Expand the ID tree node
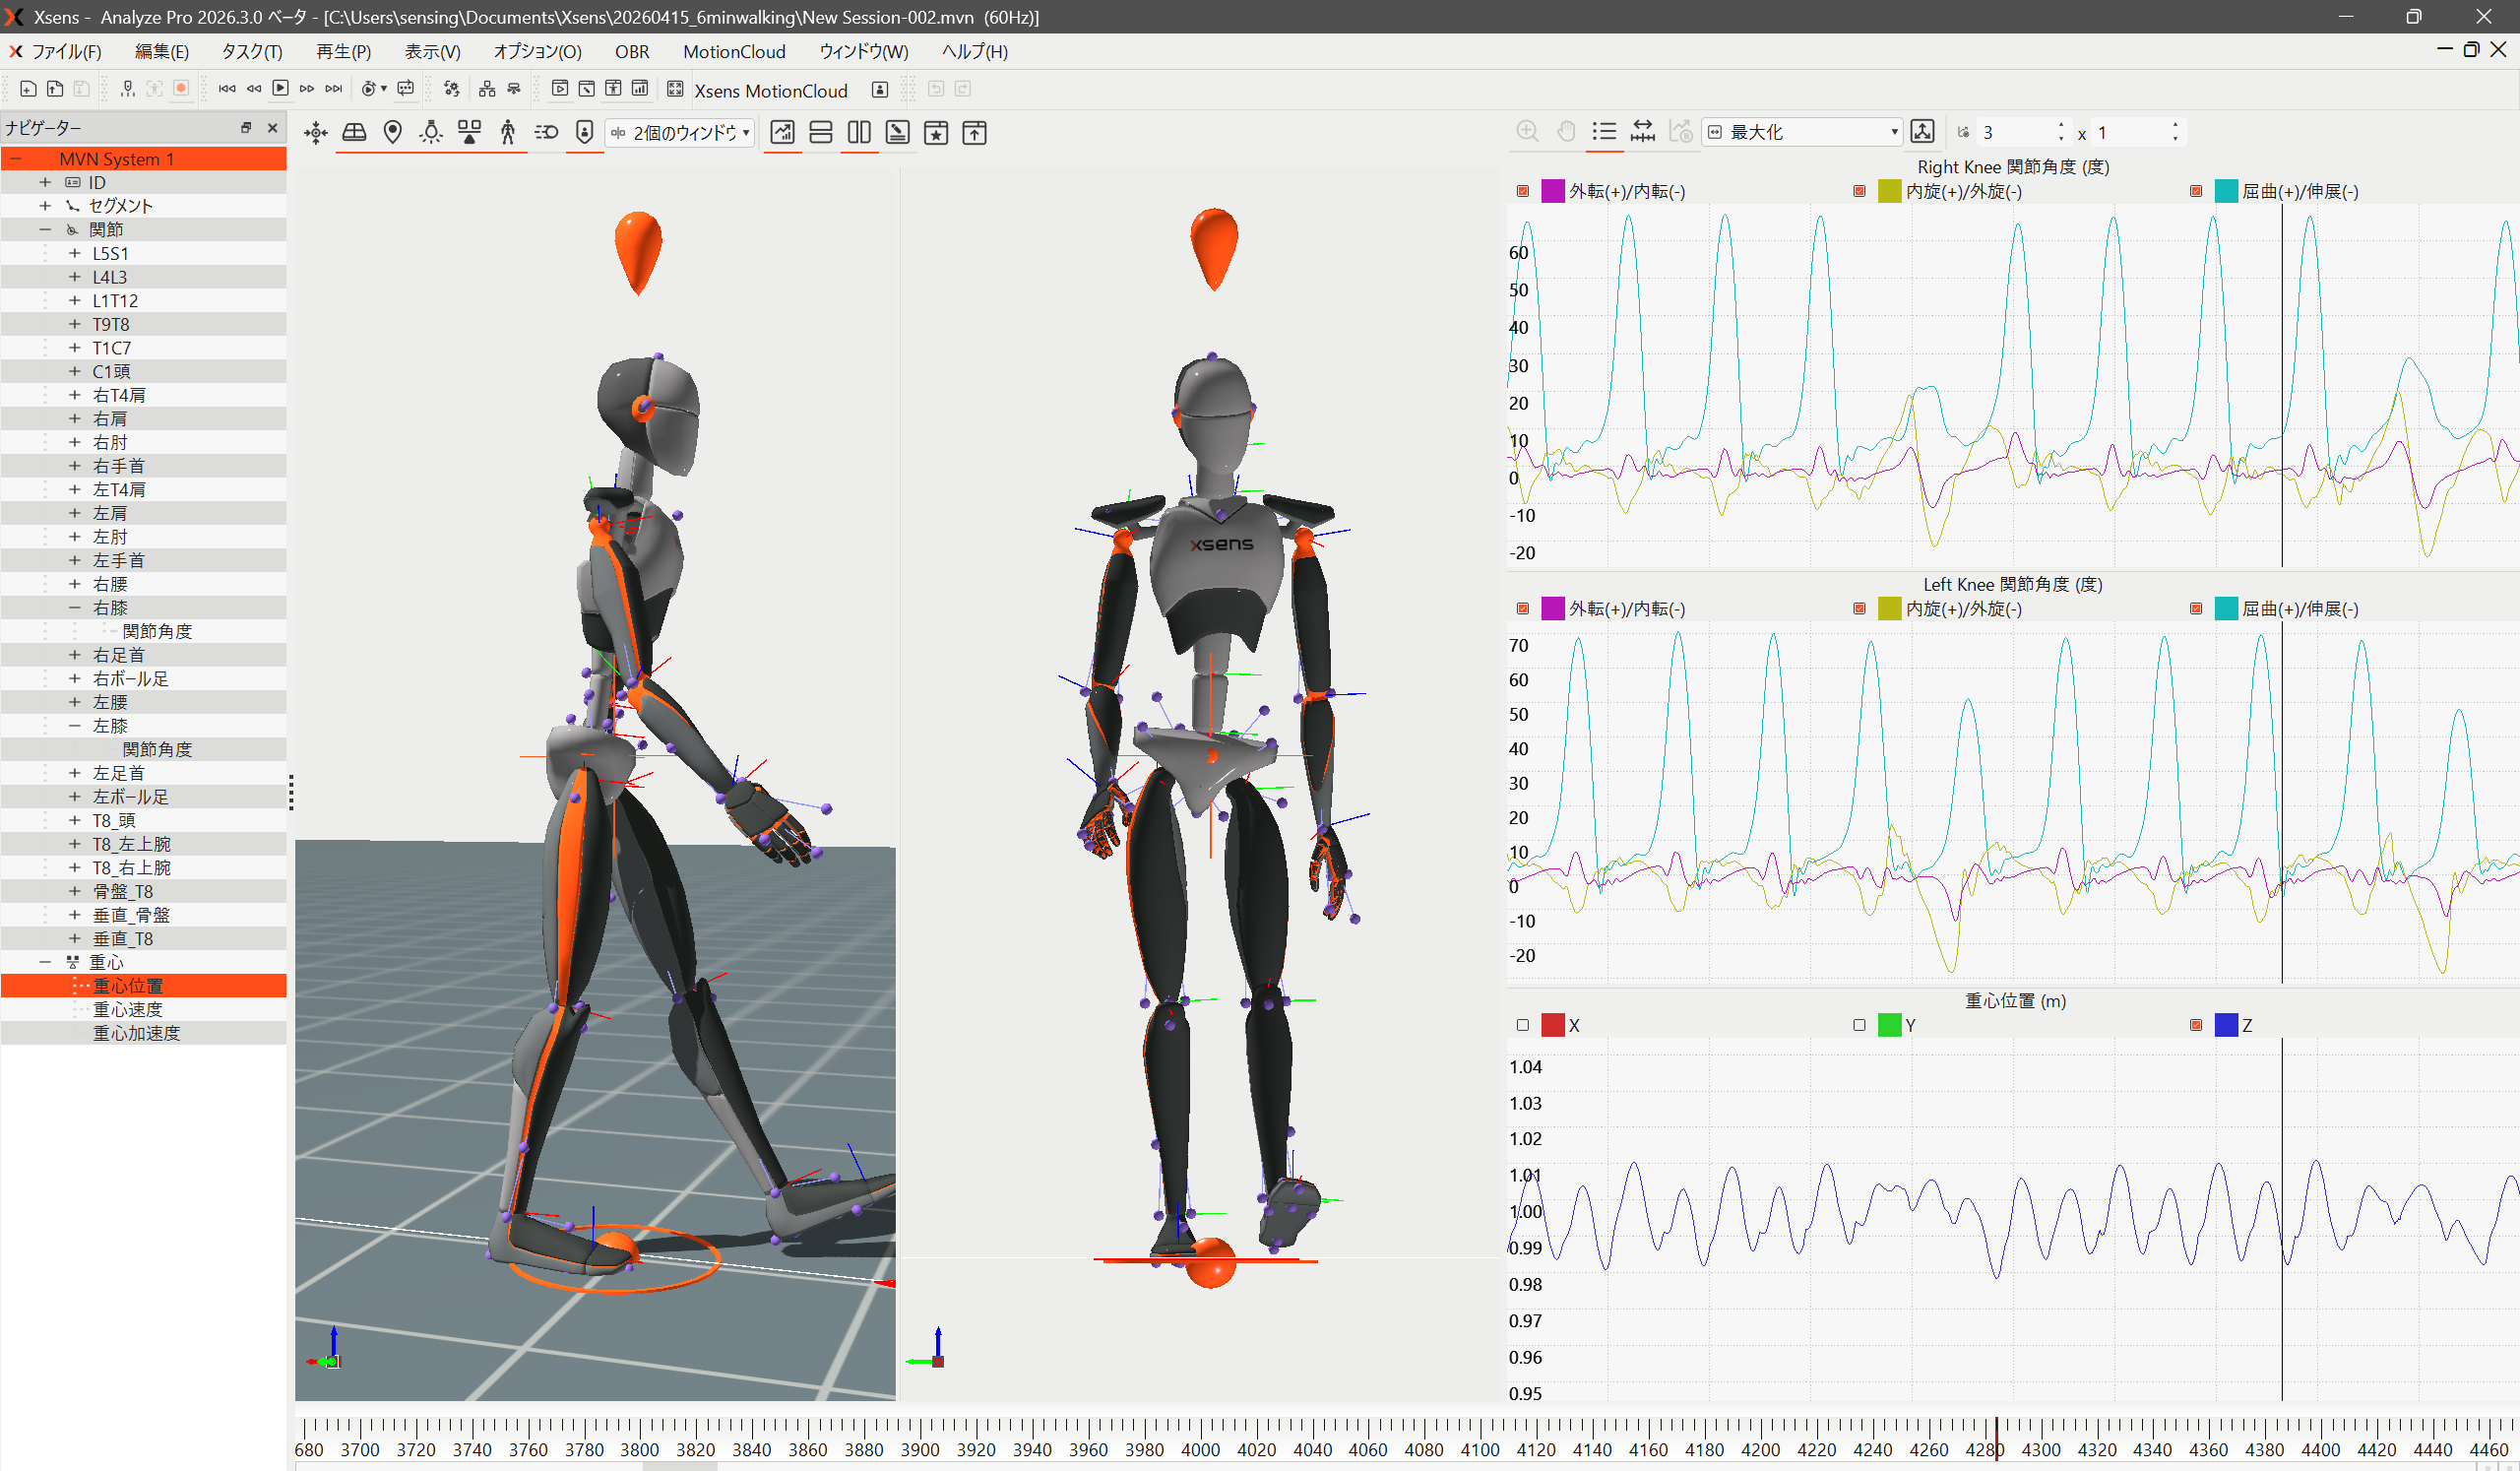This screenshot has width=2520, height=1471. (x=45, y=182)
